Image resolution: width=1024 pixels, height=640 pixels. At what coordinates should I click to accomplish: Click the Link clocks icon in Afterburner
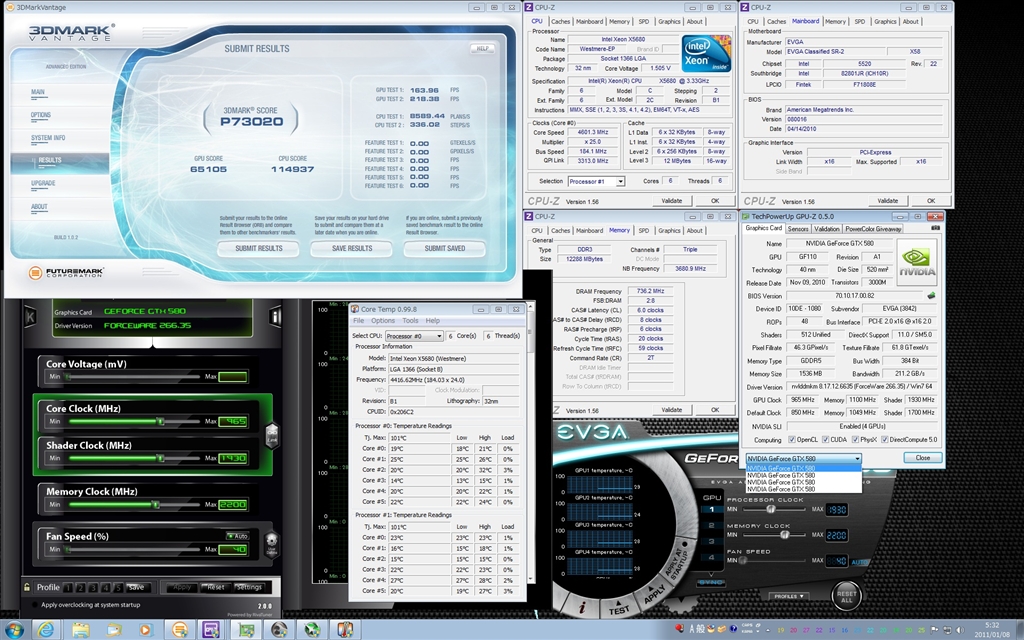272,434
